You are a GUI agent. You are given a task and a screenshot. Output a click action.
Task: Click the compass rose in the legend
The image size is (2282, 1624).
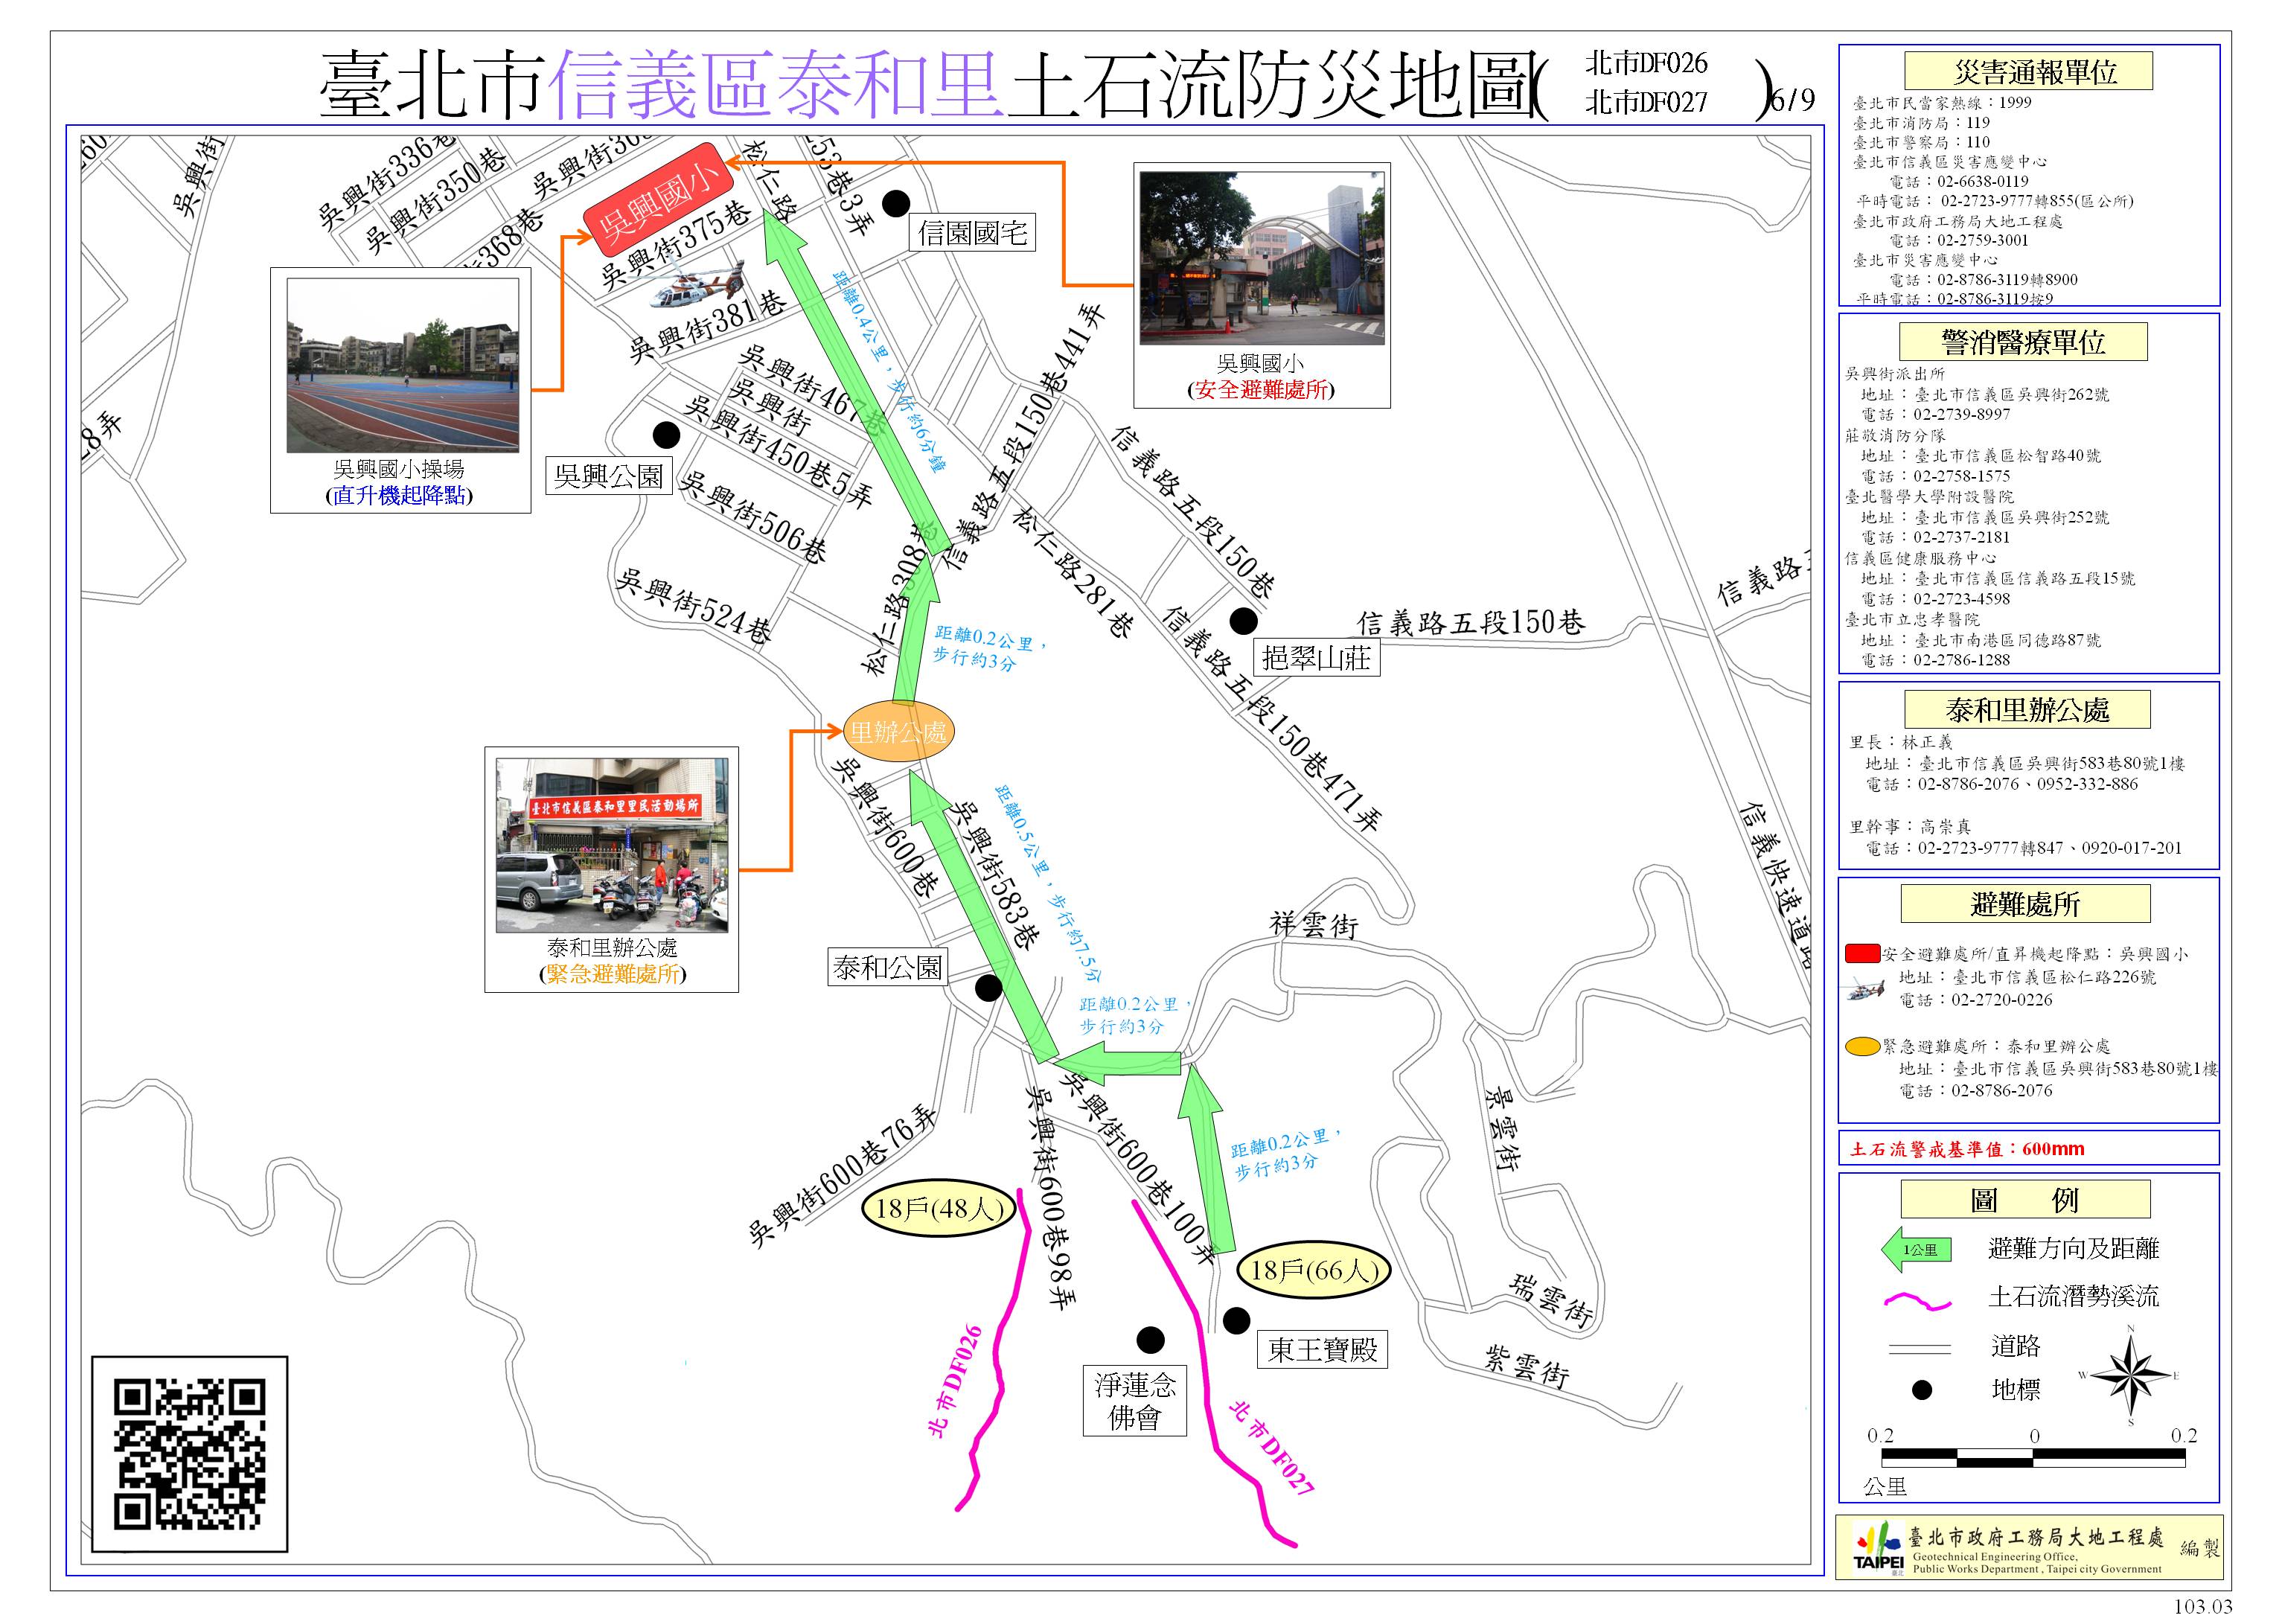coord(2131,1376)
